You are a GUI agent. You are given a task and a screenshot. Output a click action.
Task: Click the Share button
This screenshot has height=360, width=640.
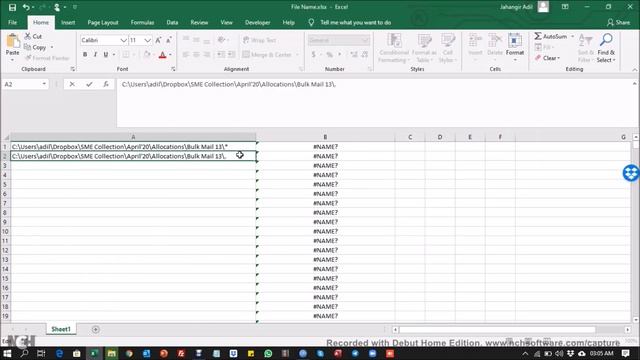pyautogui.click(x=618, y=22)
